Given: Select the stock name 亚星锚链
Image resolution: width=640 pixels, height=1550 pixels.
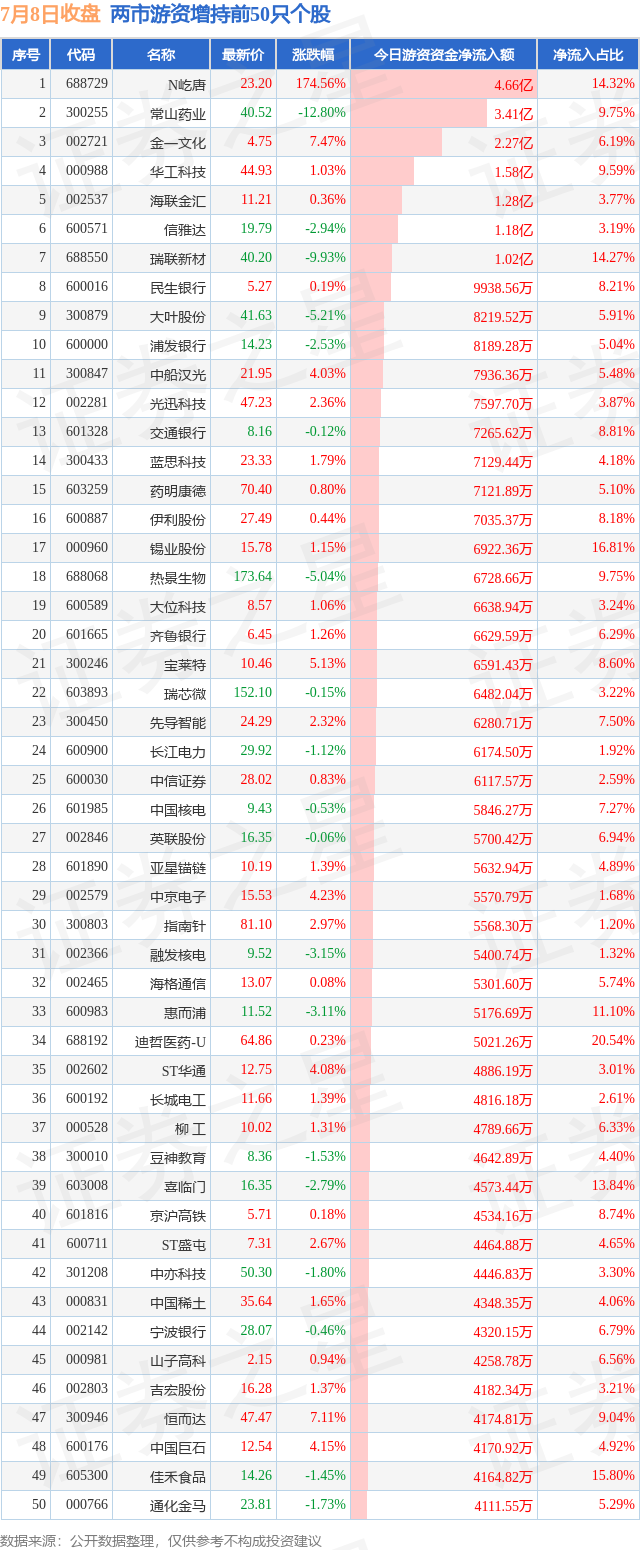Looking at the screenshot, I should click(x=178, y=867).
